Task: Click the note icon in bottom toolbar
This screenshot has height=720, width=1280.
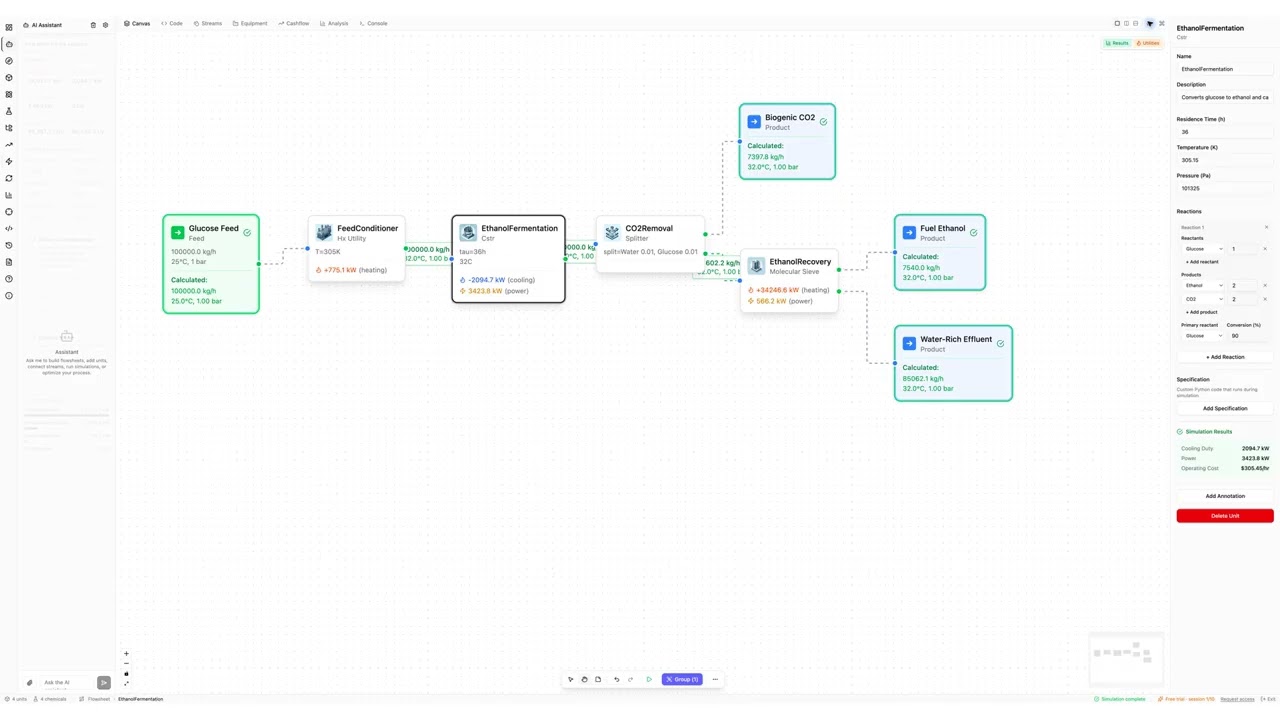Action: [x=598, y=679]
